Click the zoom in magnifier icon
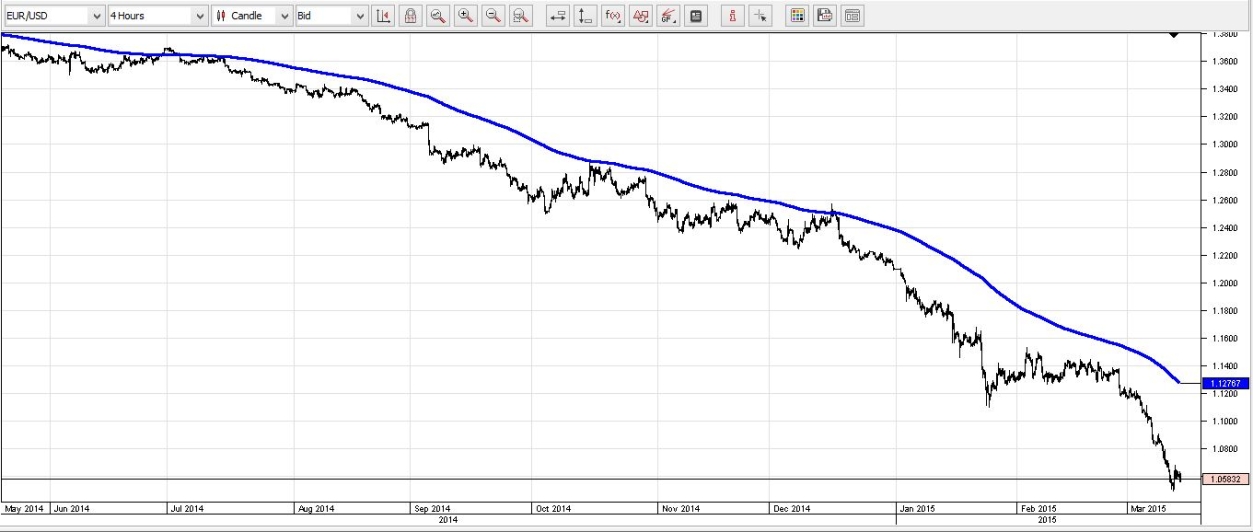Screen dimensions: 1253x532 (x=466, y=16)
